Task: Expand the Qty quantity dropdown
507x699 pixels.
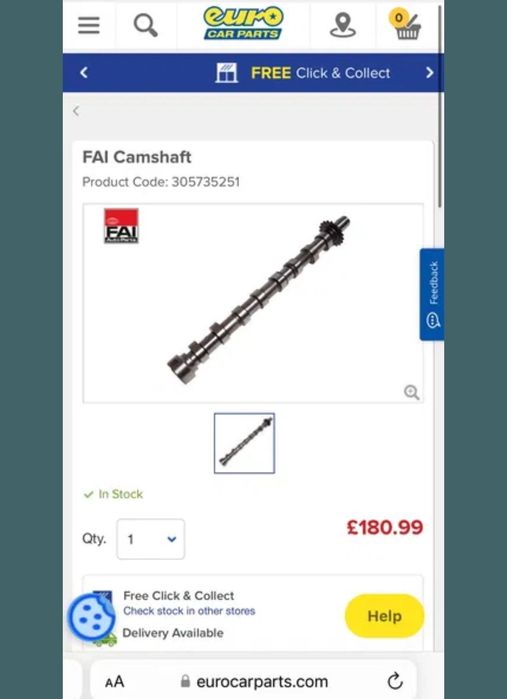Action: point(151,539)
